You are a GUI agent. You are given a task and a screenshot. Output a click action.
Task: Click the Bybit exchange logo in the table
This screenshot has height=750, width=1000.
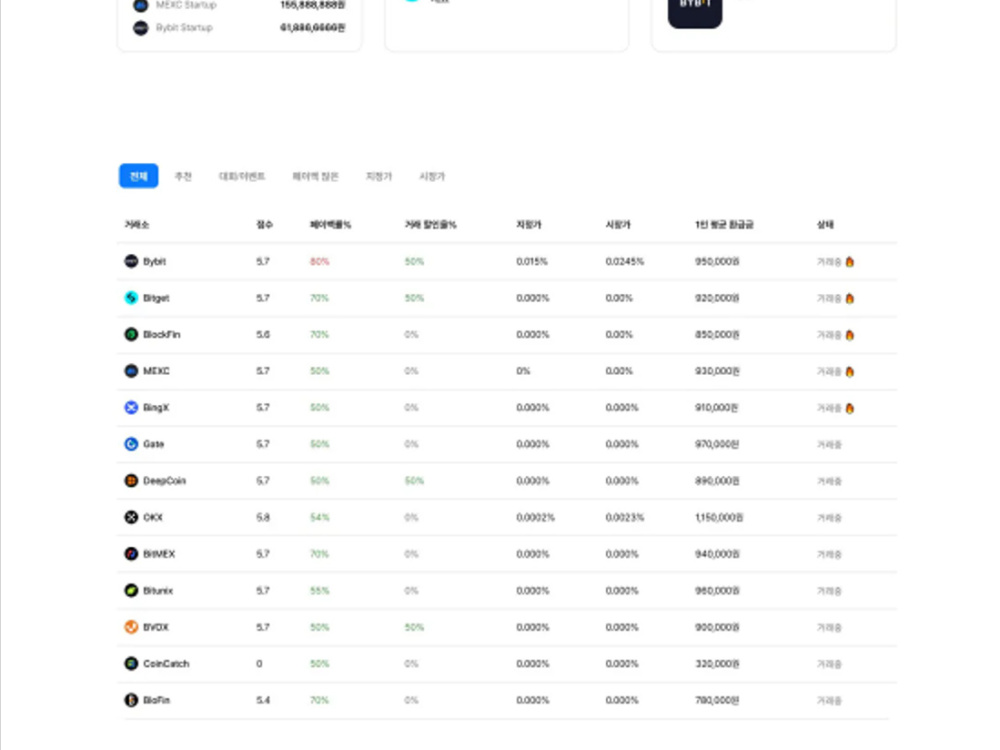pos(131,261)
